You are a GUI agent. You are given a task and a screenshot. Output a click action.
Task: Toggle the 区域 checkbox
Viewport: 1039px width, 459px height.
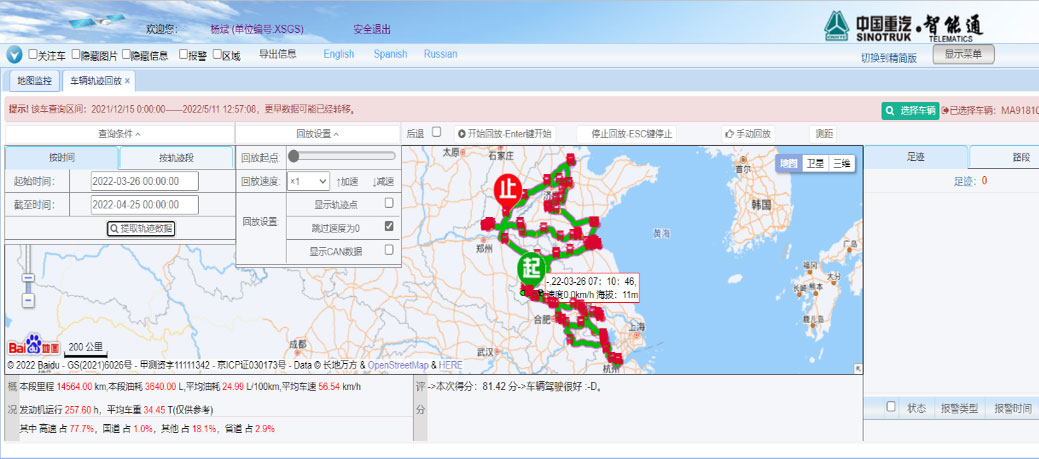pos(217,54)
